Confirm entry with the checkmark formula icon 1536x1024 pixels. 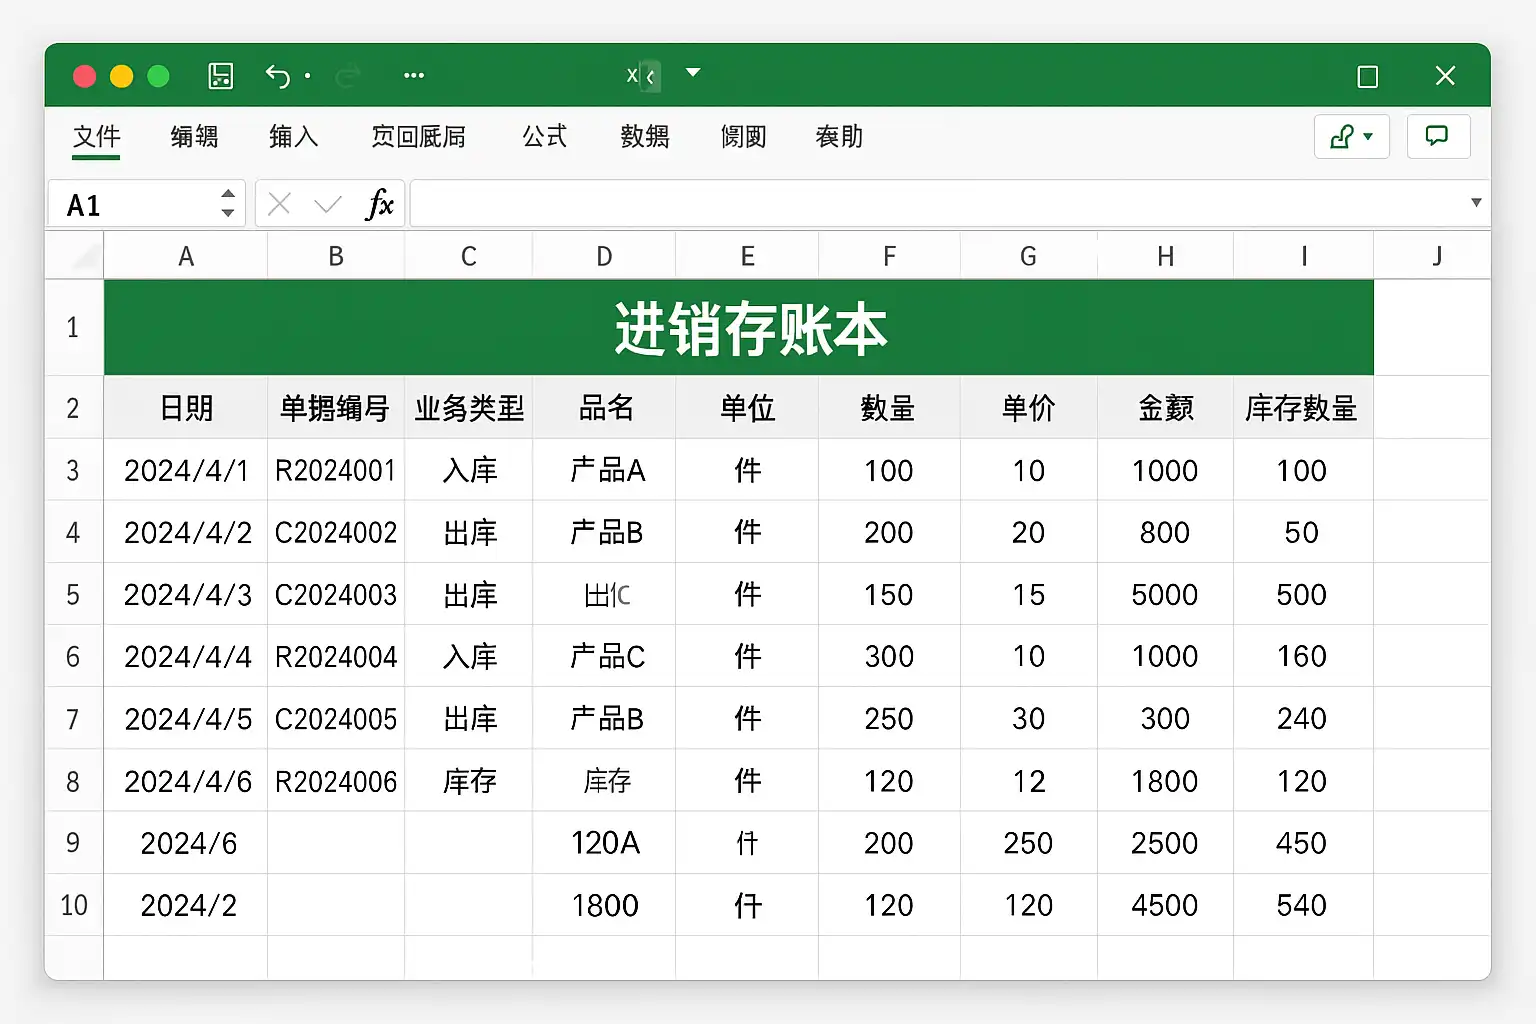click(x=328, y=205)
